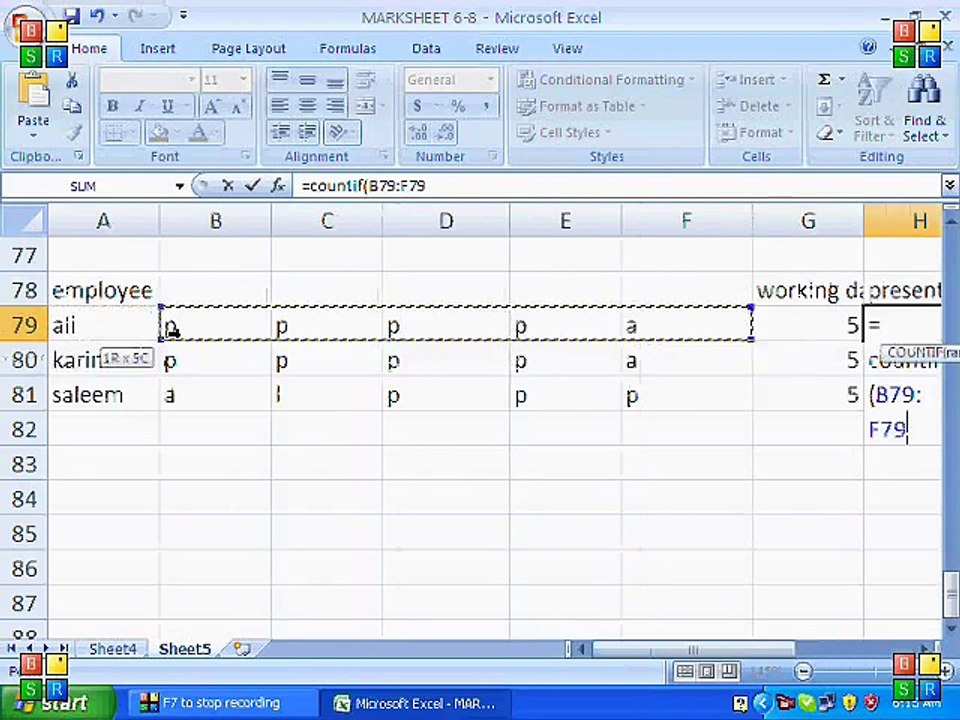Image resolution: width=960 pixels, height=720 pixels.
Task: Click the Fill down icon
Action: coord(824,107)
